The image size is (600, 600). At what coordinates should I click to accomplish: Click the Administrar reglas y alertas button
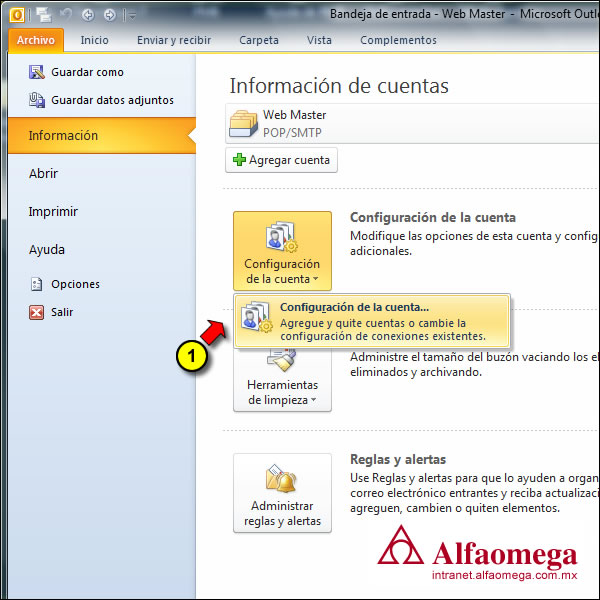point(282,493)
